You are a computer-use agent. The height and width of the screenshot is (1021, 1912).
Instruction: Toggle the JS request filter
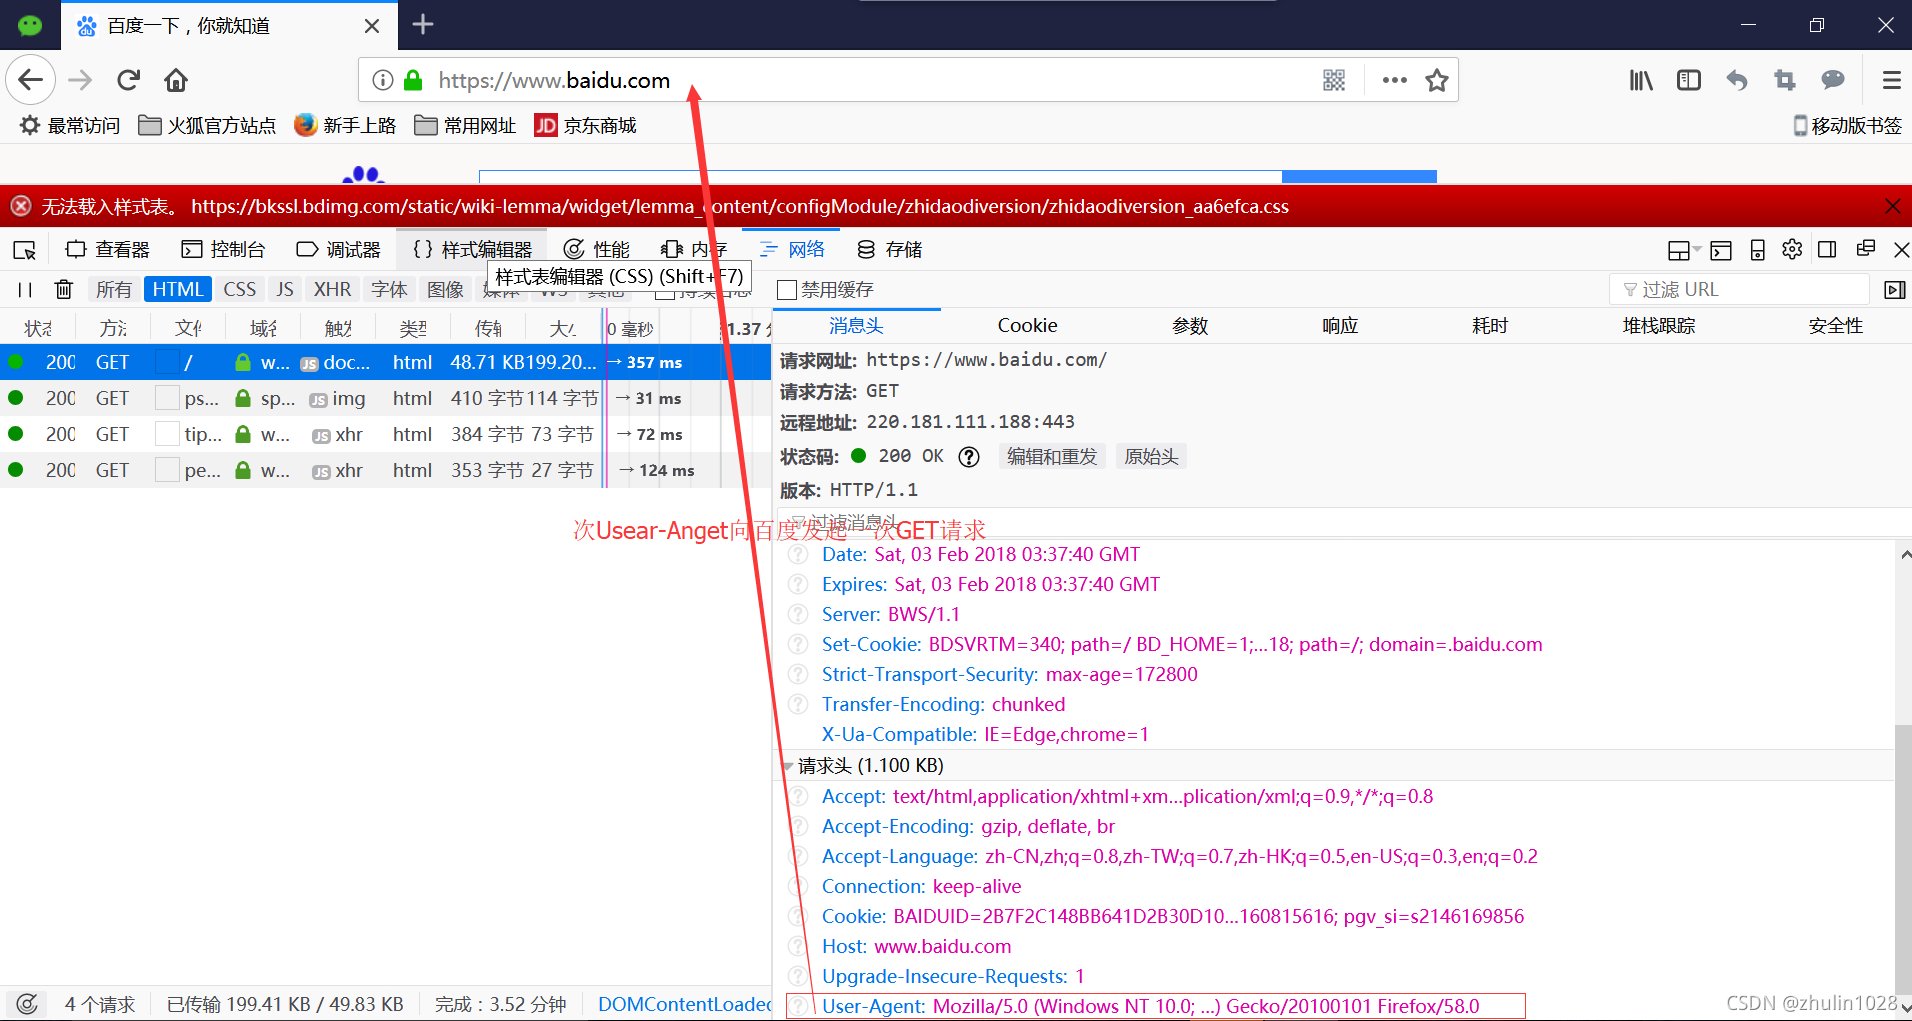285,290
